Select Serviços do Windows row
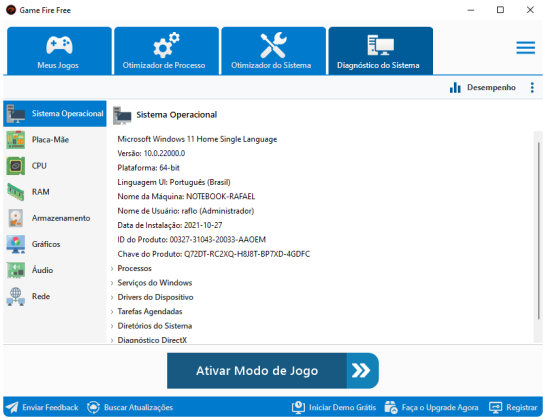The width and height of the screenshot is (546, 420). (x=155, y=283)
